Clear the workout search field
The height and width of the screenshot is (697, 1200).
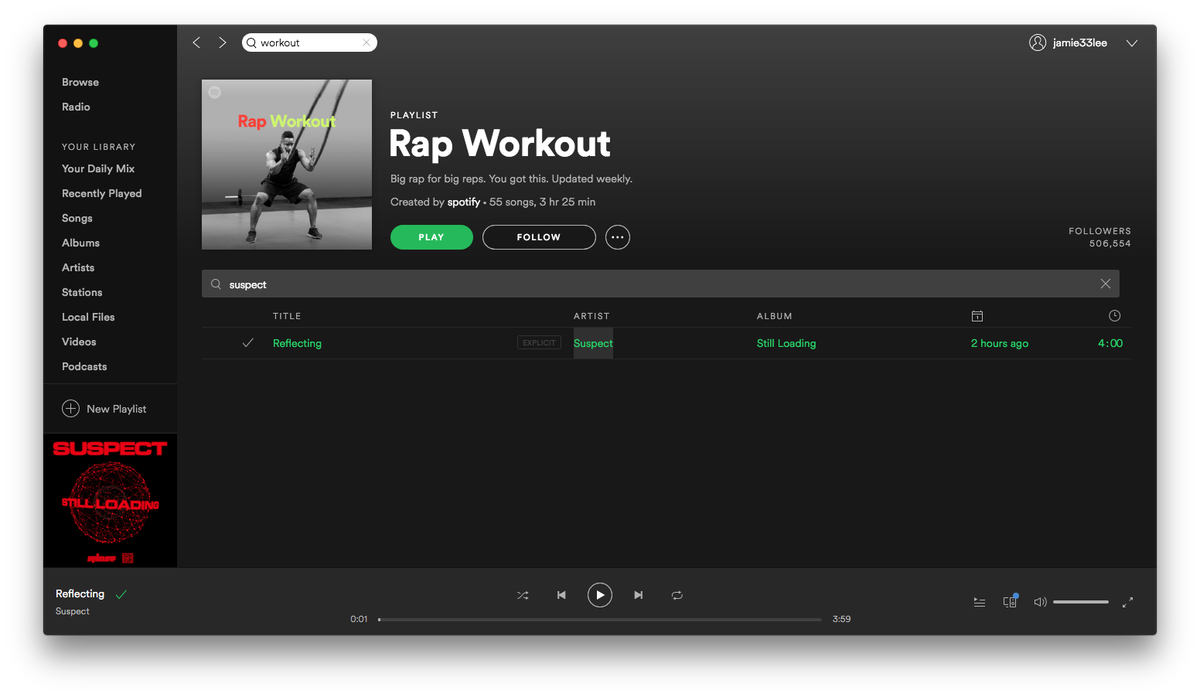(366, 43)
